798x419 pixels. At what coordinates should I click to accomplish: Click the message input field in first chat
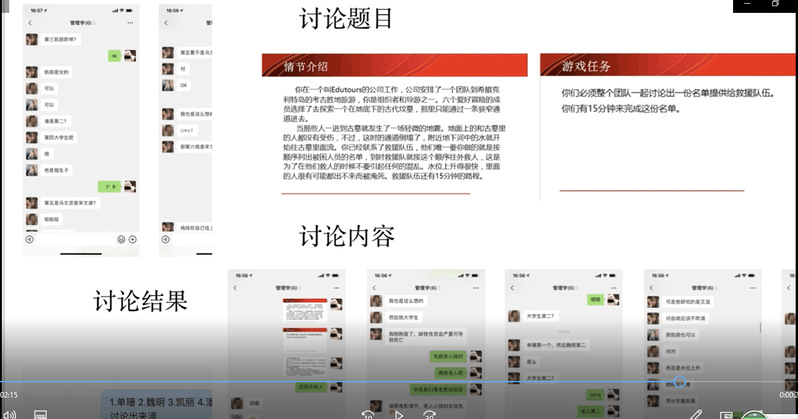coord(75,239)
